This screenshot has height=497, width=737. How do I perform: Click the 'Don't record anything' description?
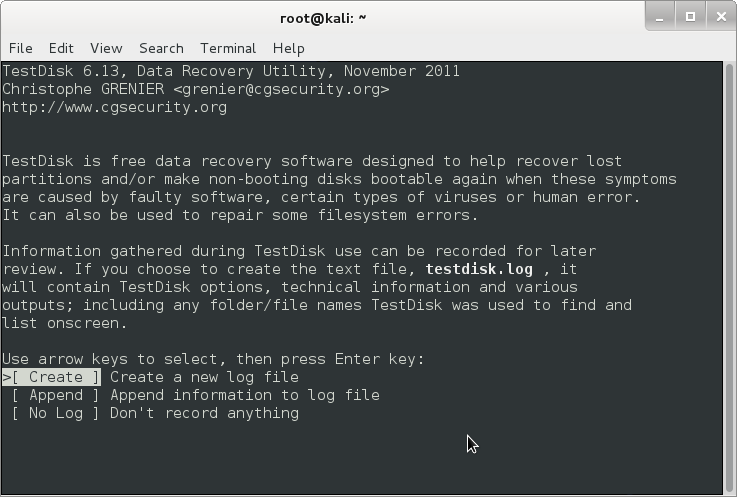coord(204,413)
